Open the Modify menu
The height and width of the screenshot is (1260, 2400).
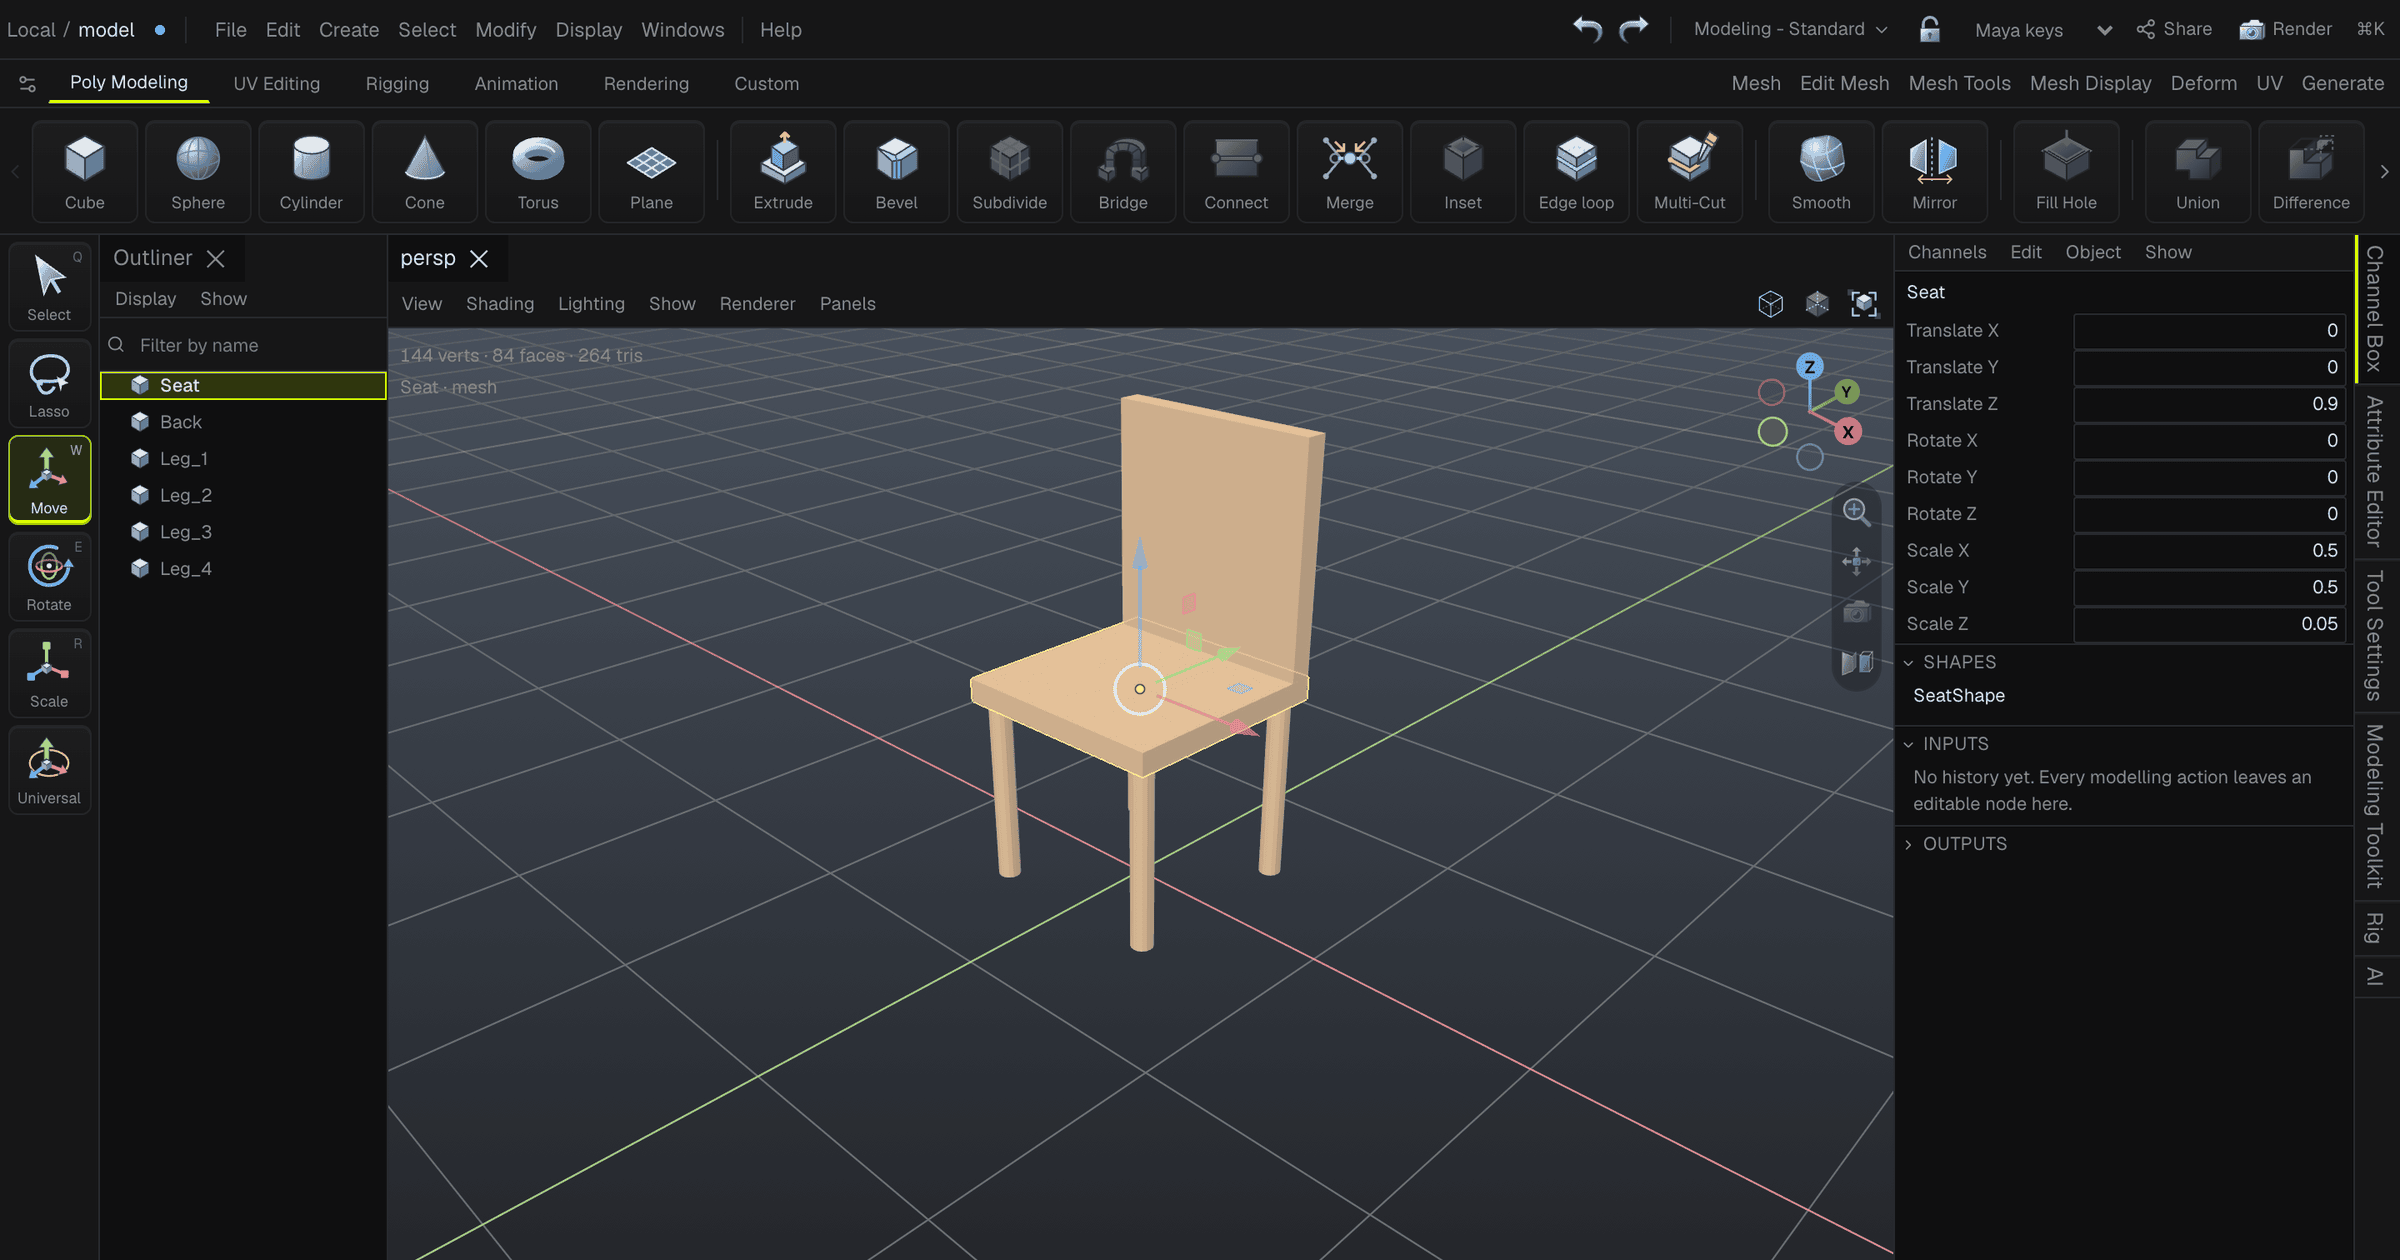click(505, 30)
